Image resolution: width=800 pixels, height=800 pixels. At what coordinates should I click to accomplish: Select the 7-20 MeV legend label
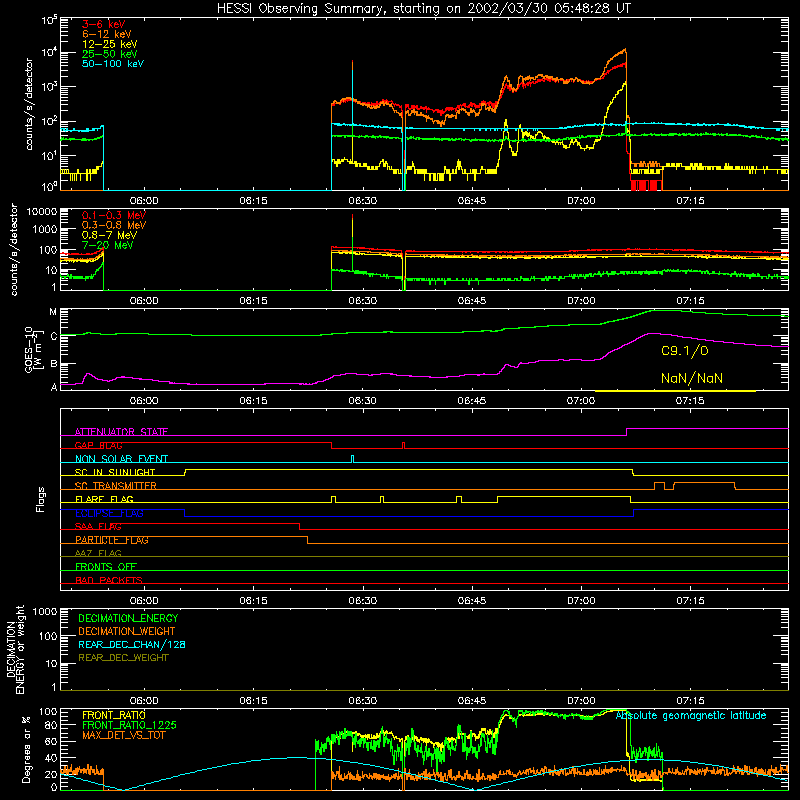click(x=108, y=245)
